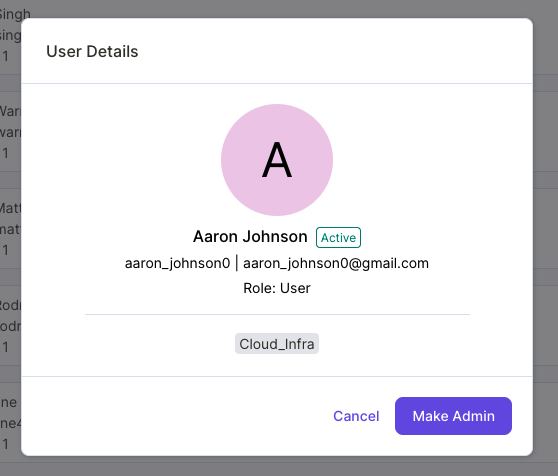Click the dimmed backdrop below the dialog
Viewport: 558px width, 476px height.
[279, 467]
